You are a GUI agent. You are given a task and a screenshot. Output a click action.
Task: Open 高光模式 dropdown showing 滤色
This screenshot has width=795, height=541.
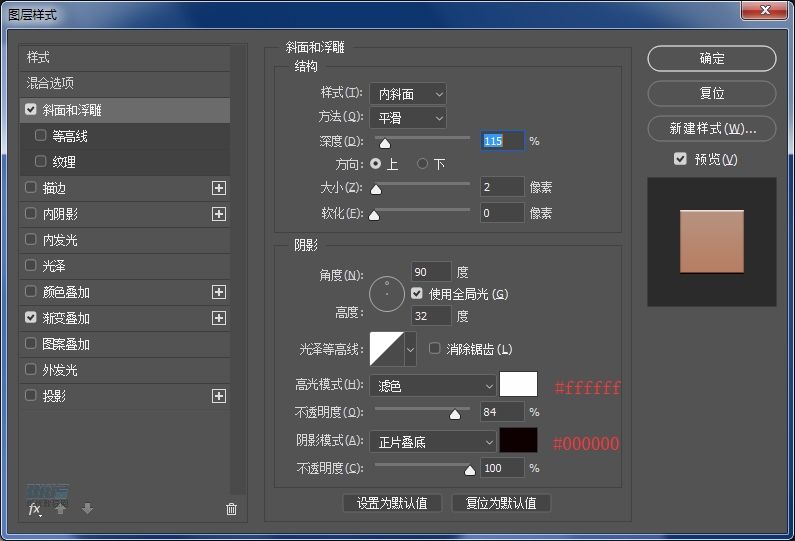click(x=433, y=386)
